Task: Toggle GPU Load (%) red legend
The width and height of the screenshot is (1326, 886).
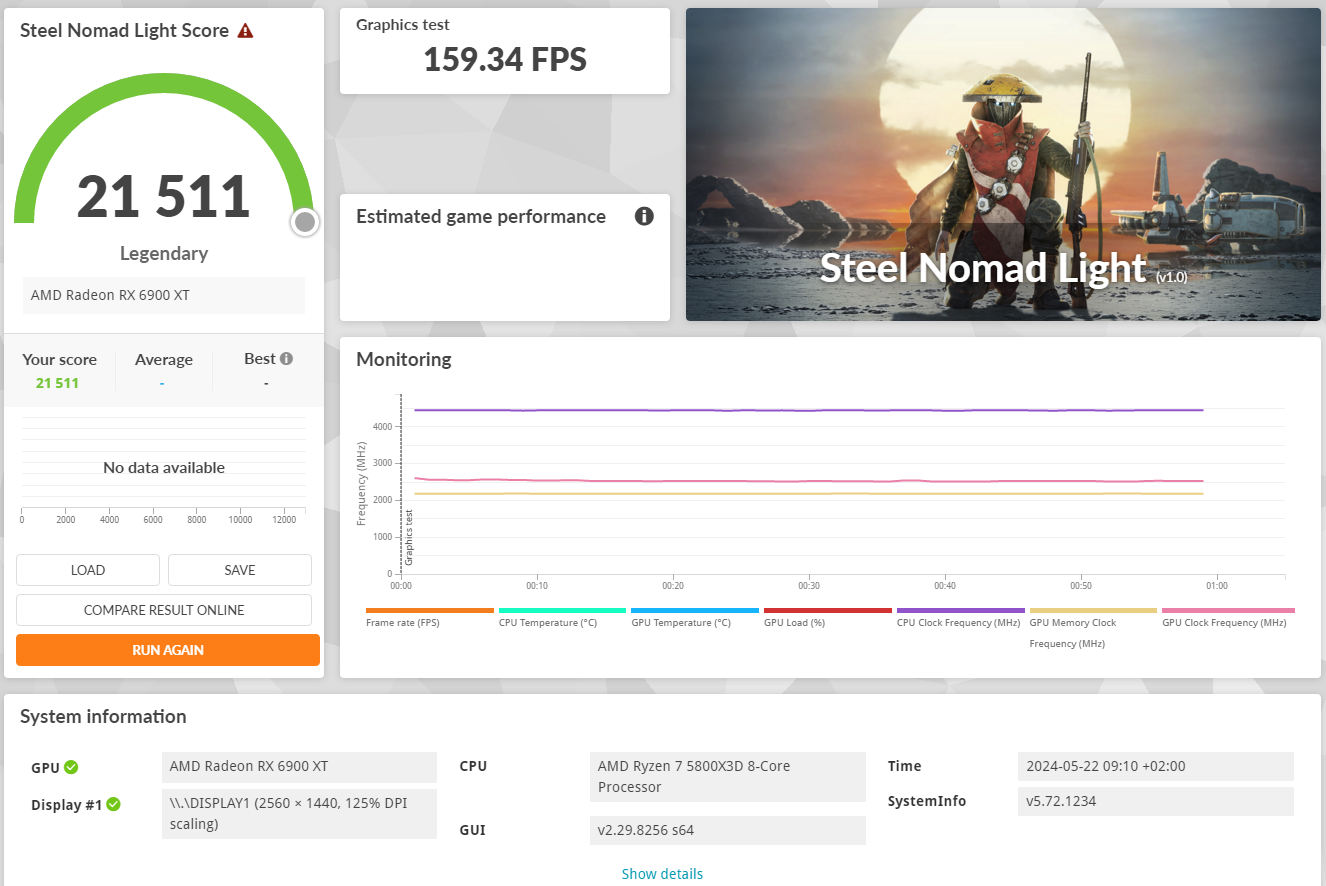Action: point(828,610)
